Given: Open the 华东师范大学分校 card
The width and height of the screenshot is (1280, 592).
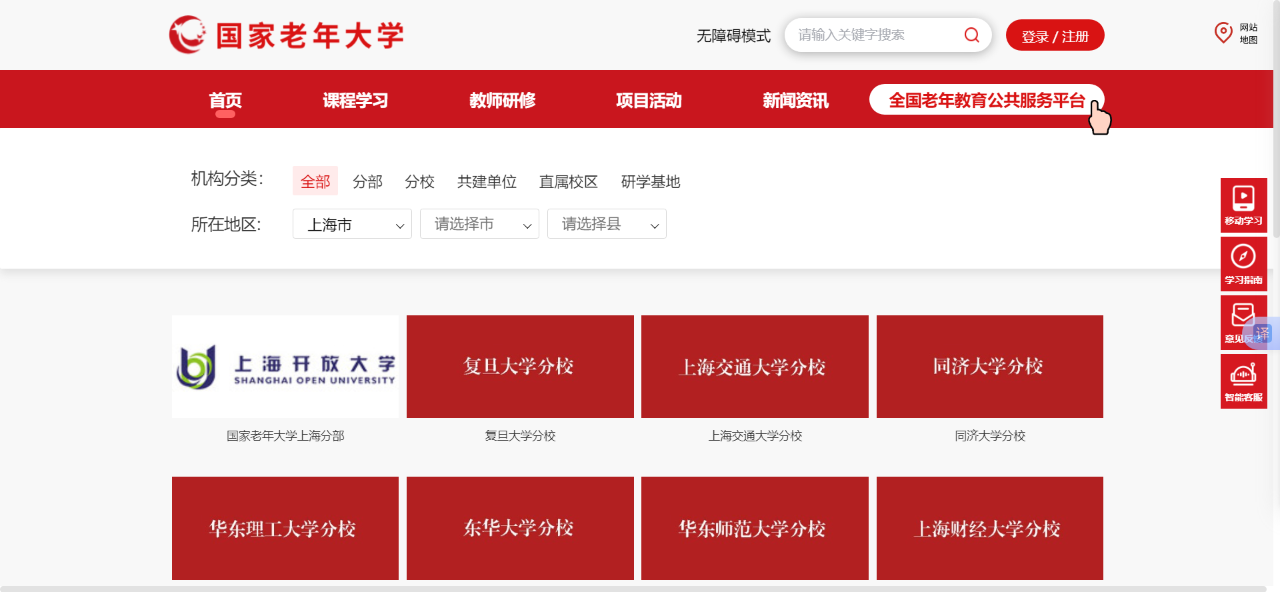Looking at the screenshot, I should 755,528.
